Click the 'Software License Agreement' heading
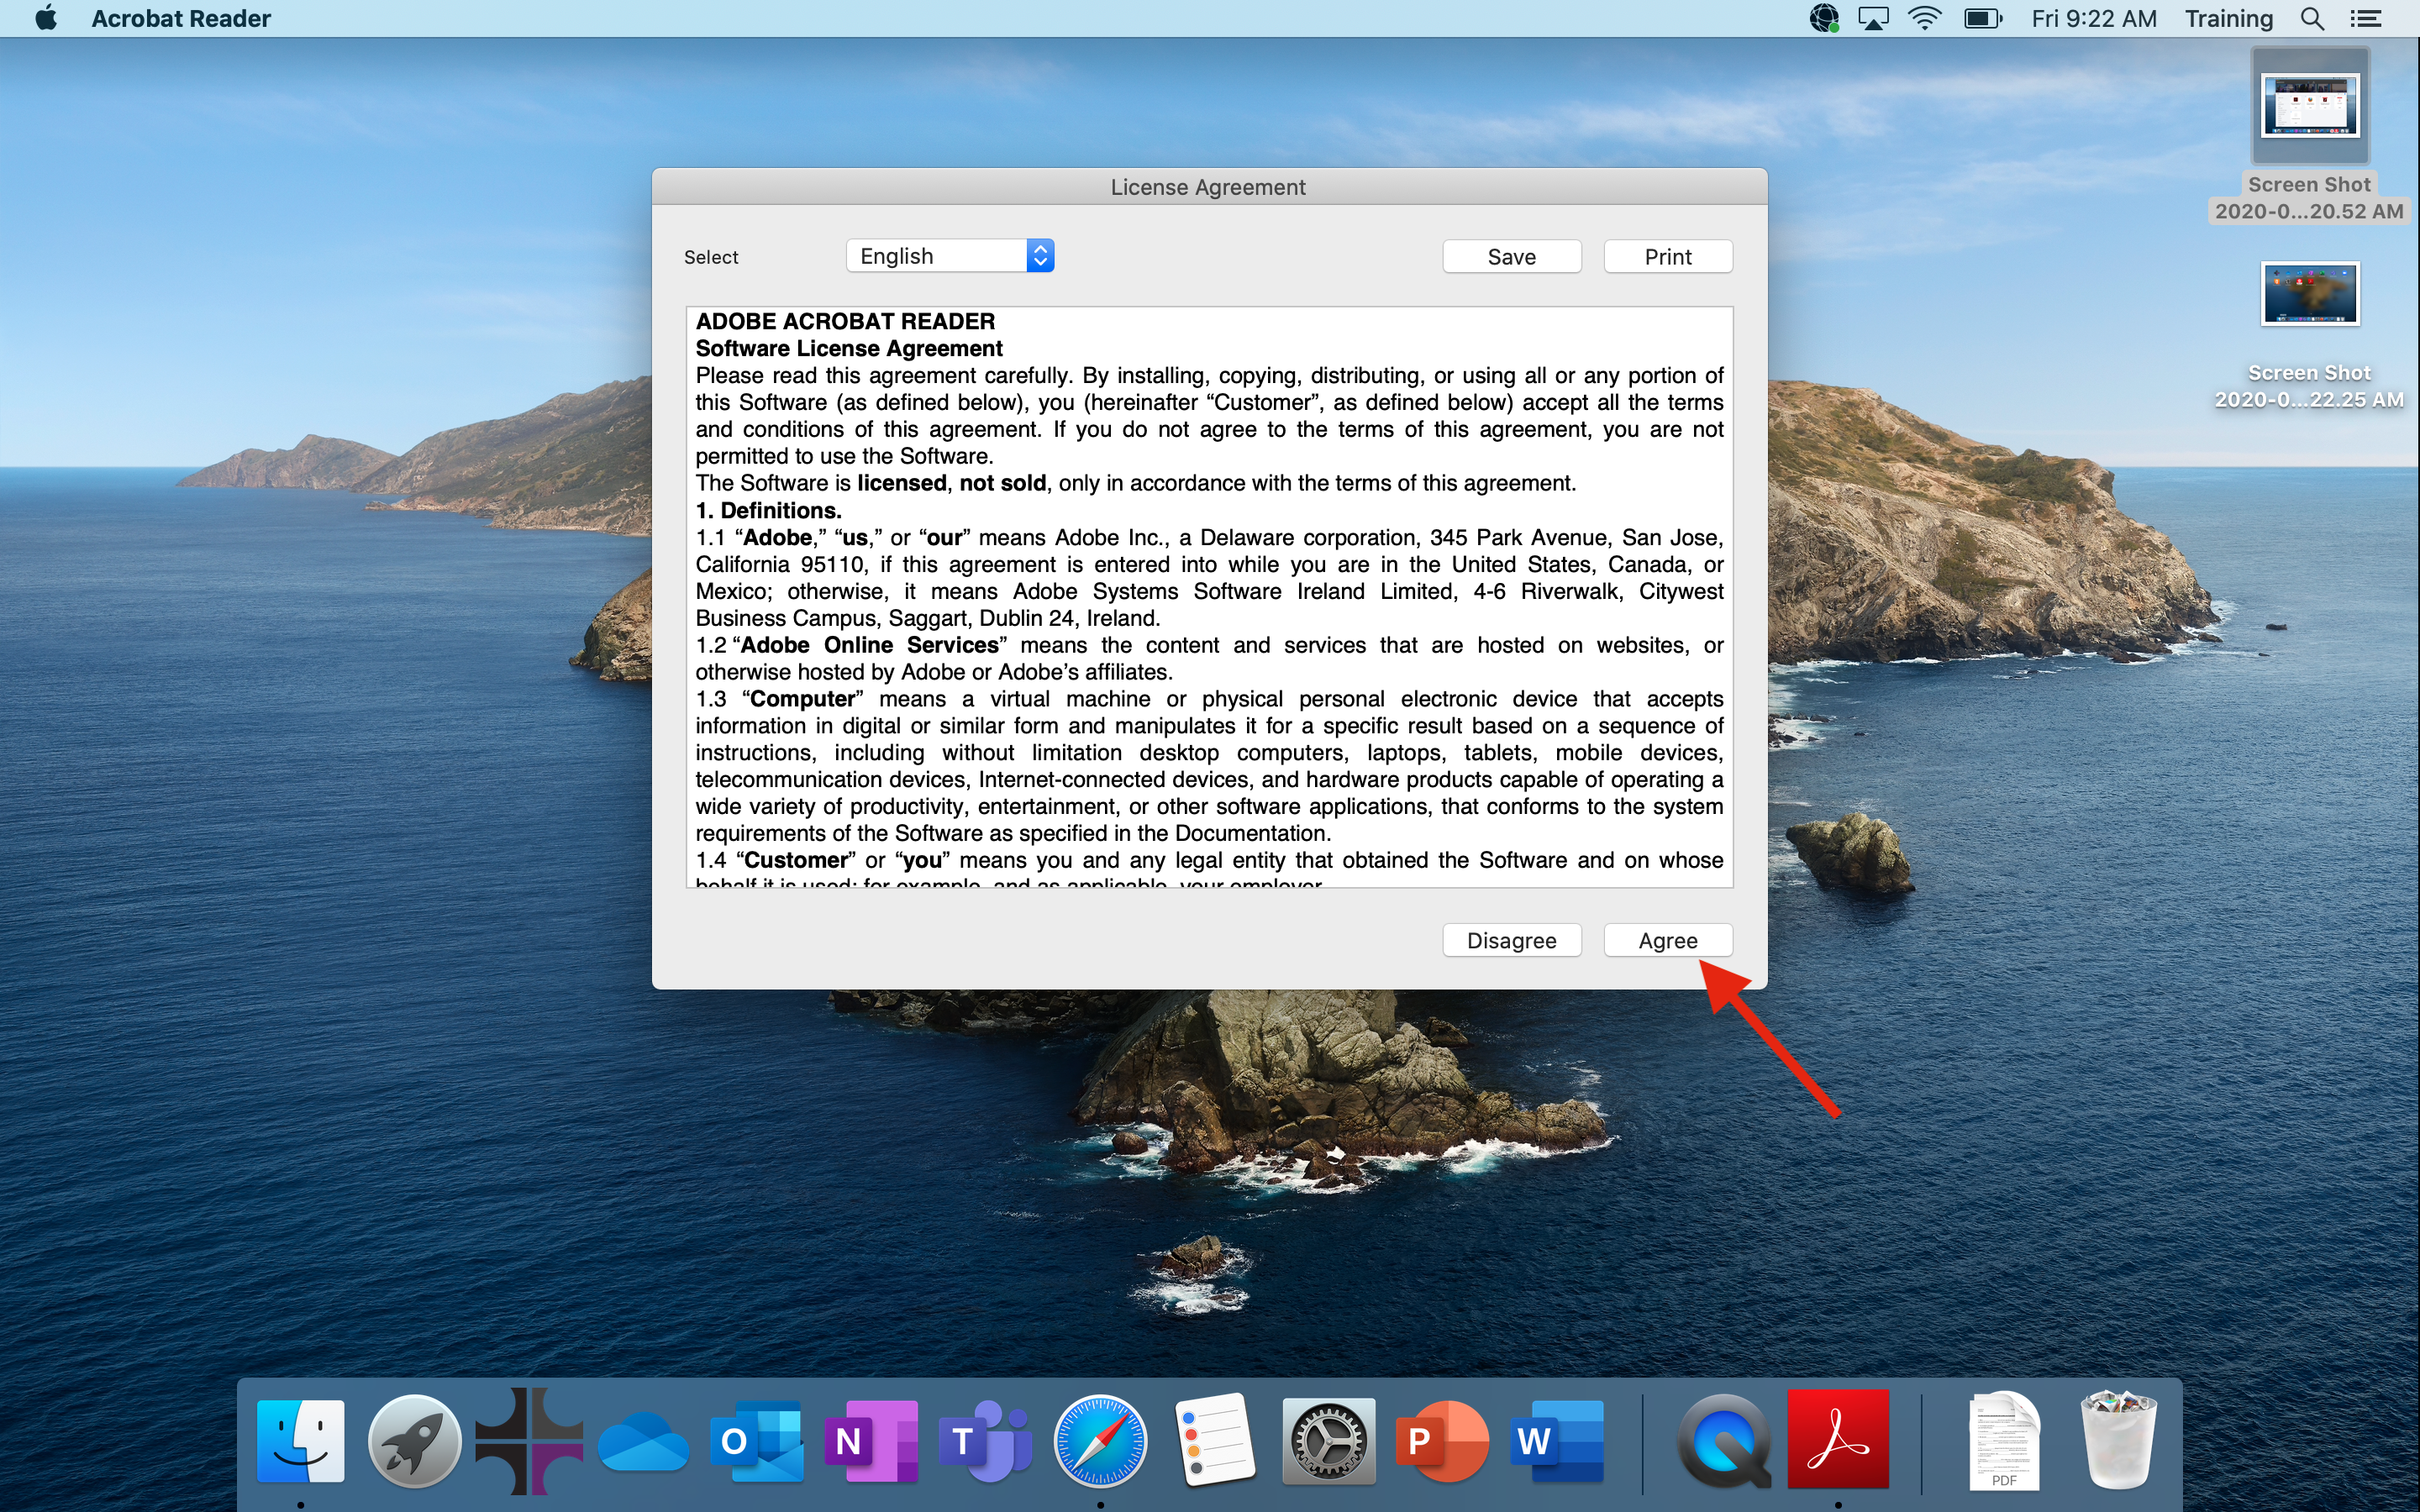 tap(849, 348)
